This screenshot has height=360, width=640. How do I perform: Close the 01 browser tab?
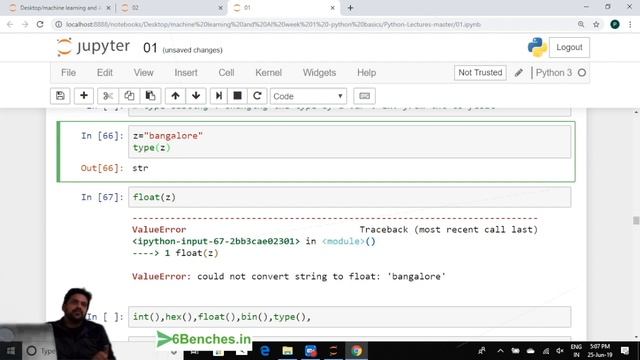pyautogui.click(x=332, y=8)
